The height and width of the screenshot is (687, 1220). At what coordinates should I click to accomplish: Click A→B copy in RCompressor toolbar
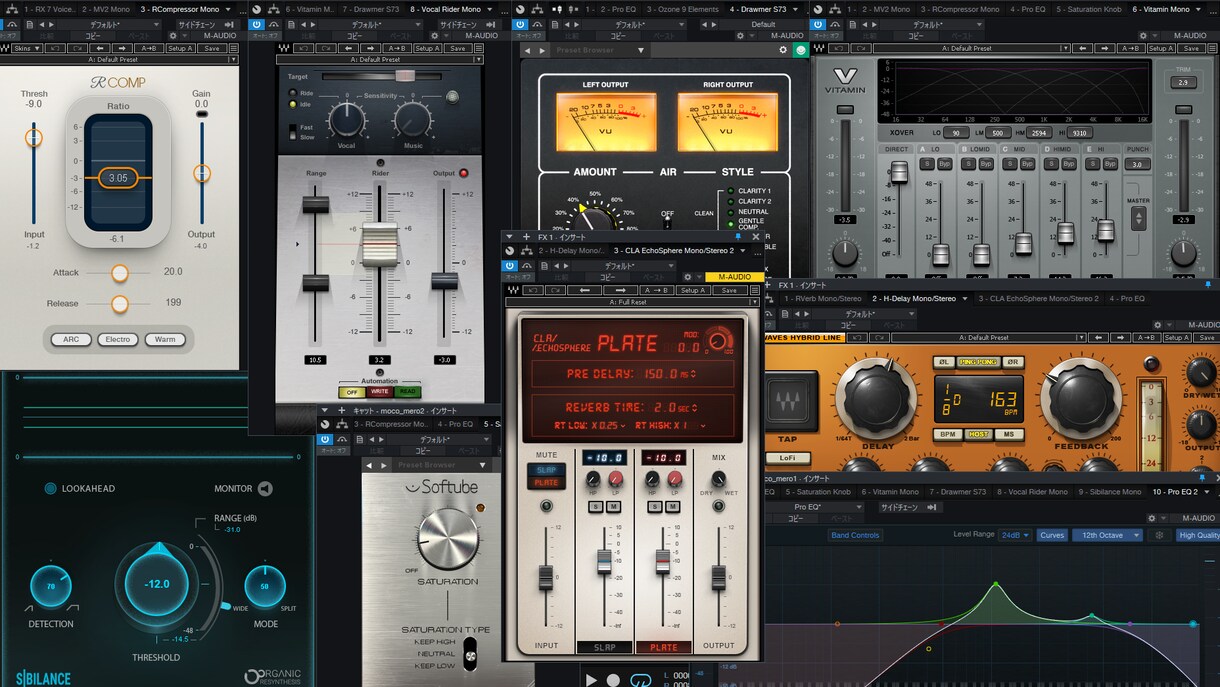pos(150,48)
